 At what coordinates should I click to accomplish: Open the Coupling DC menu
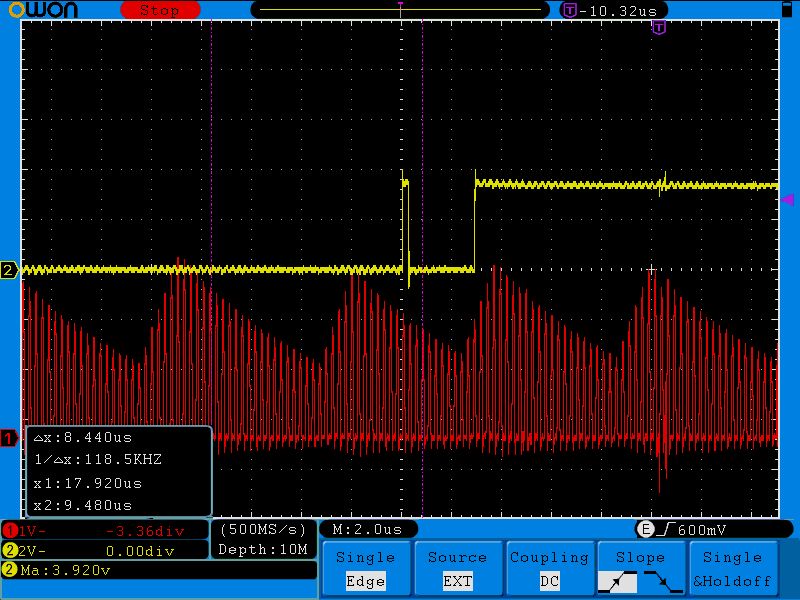tap(549, 569)
